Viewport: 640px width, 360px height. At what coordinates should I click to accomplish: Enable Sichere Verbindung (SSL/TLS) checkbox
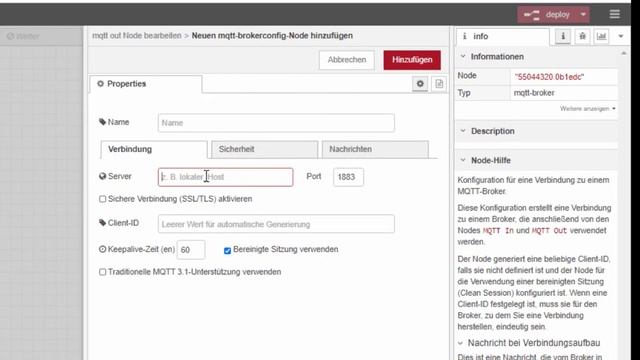[102, 199]
